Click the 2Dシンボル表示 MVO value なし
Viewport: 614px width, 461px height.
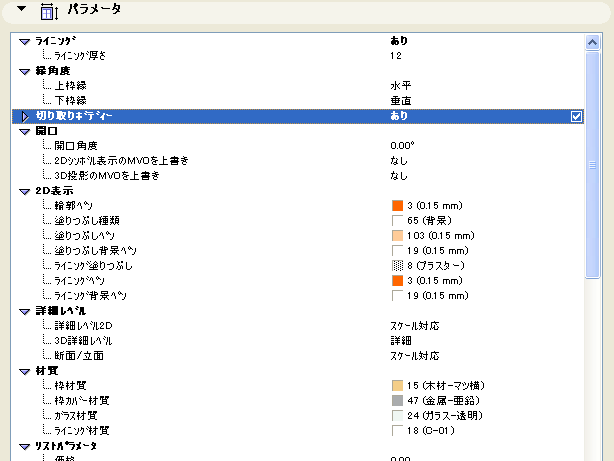pos(399,161)
